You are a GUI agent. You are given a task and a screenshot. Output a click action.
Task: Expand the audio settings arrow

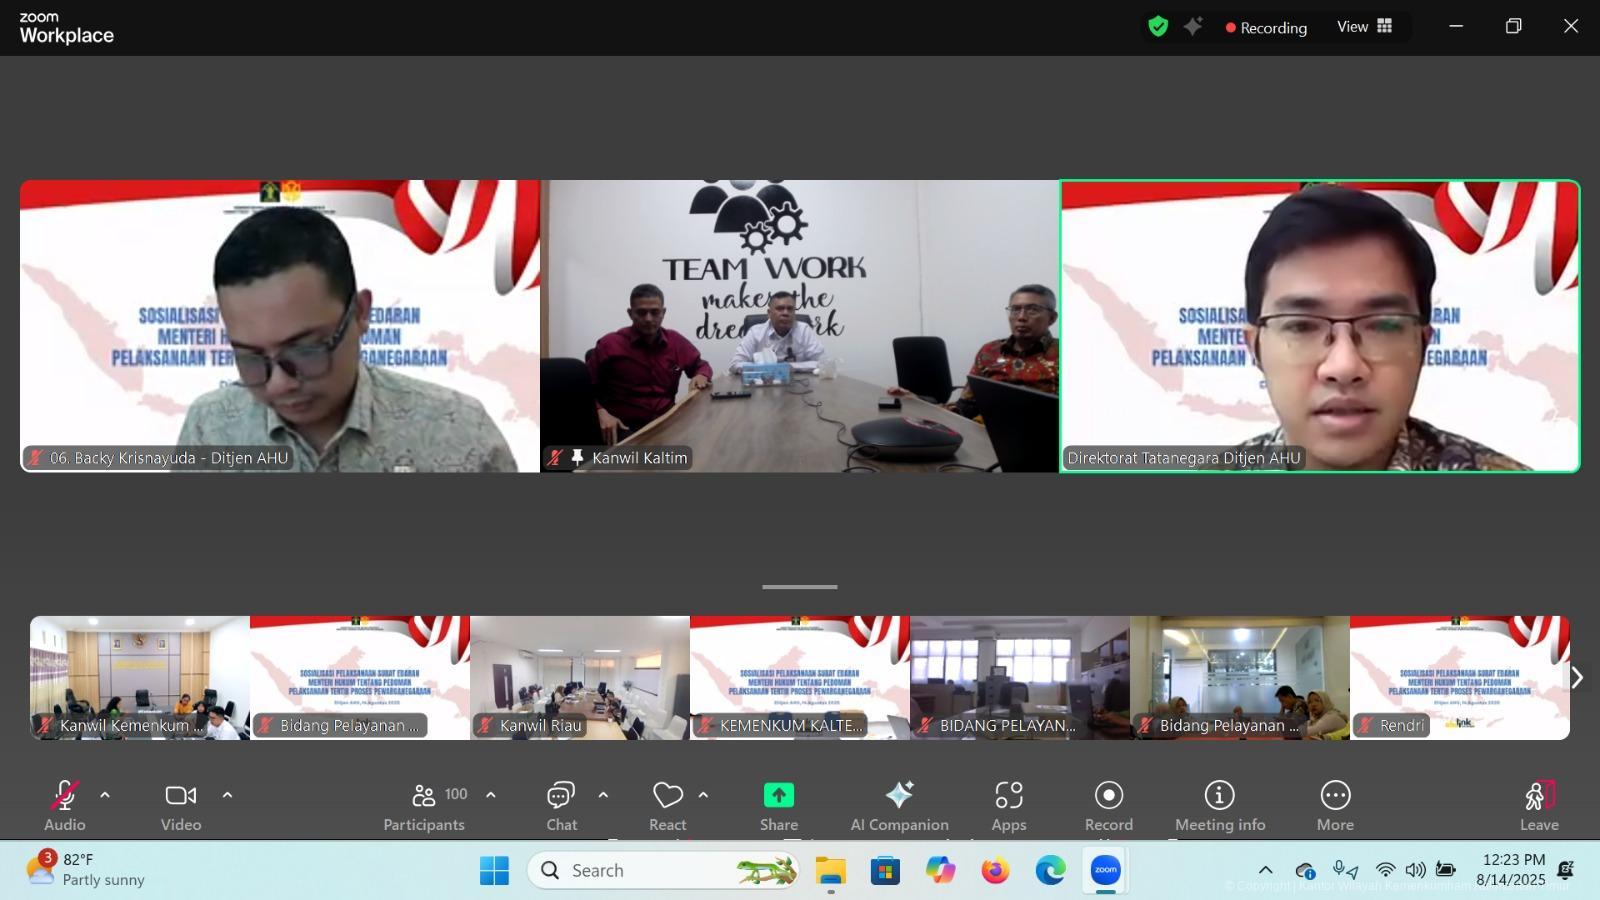click(x=105, y=795)
